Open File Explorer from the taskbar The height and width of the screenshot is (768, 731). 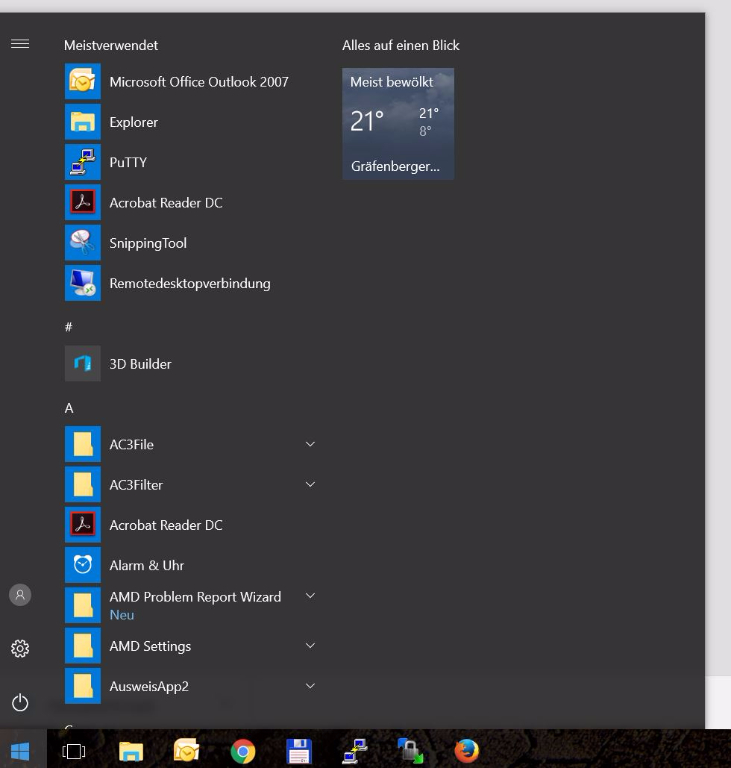tap(131, 751)
